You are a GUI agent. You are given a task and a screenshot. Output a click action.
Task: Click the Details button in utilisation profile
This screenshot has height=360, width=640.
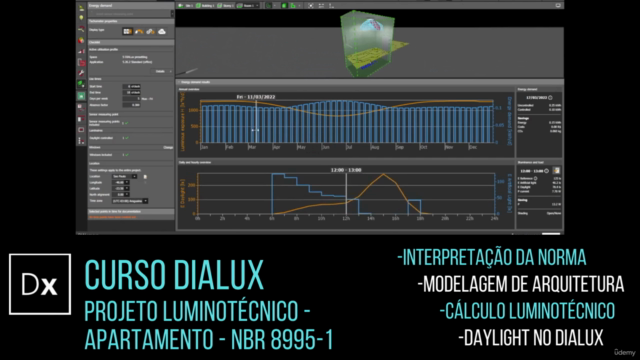(x=162, y=71)
